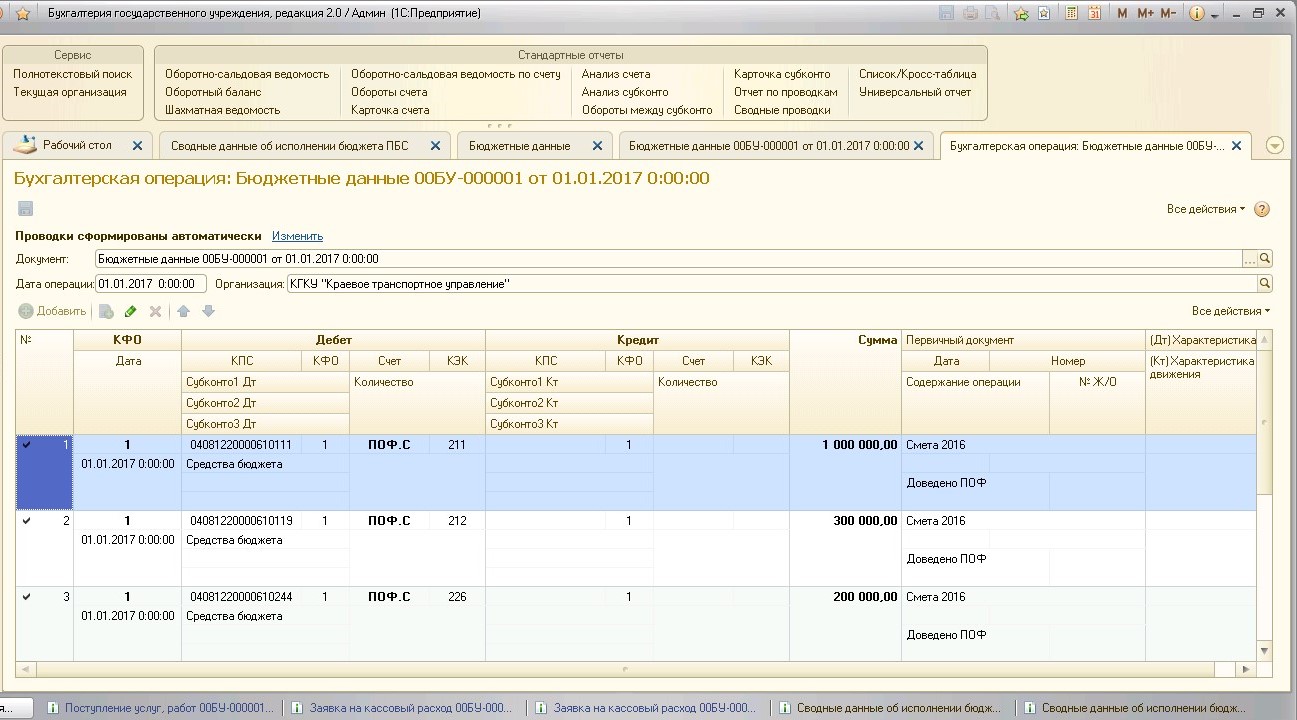Open Оборотно-сальдовая ведомость report
The width and height of the screenshot is (1297, 720).
coord(246,74)
